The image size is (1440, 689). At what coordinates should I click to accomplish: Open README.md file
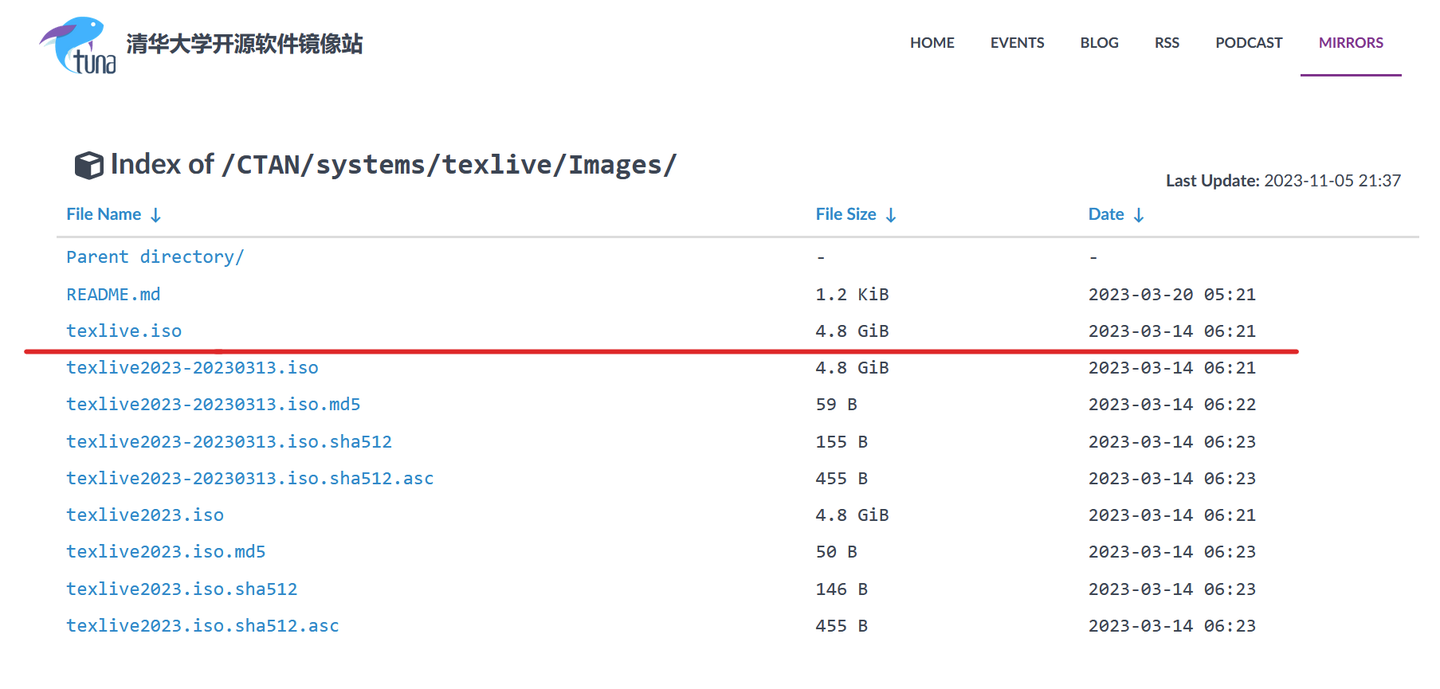(x=113, y=294)
